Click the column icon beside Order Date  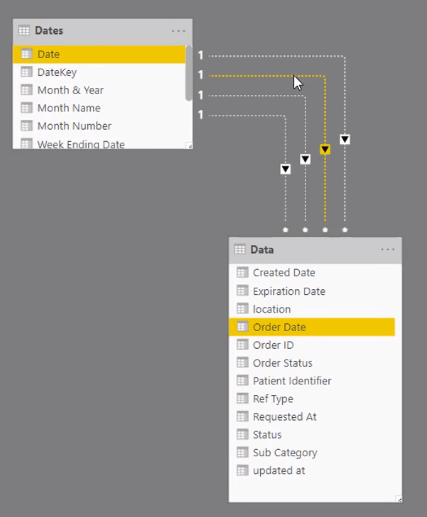pos(242,327)
